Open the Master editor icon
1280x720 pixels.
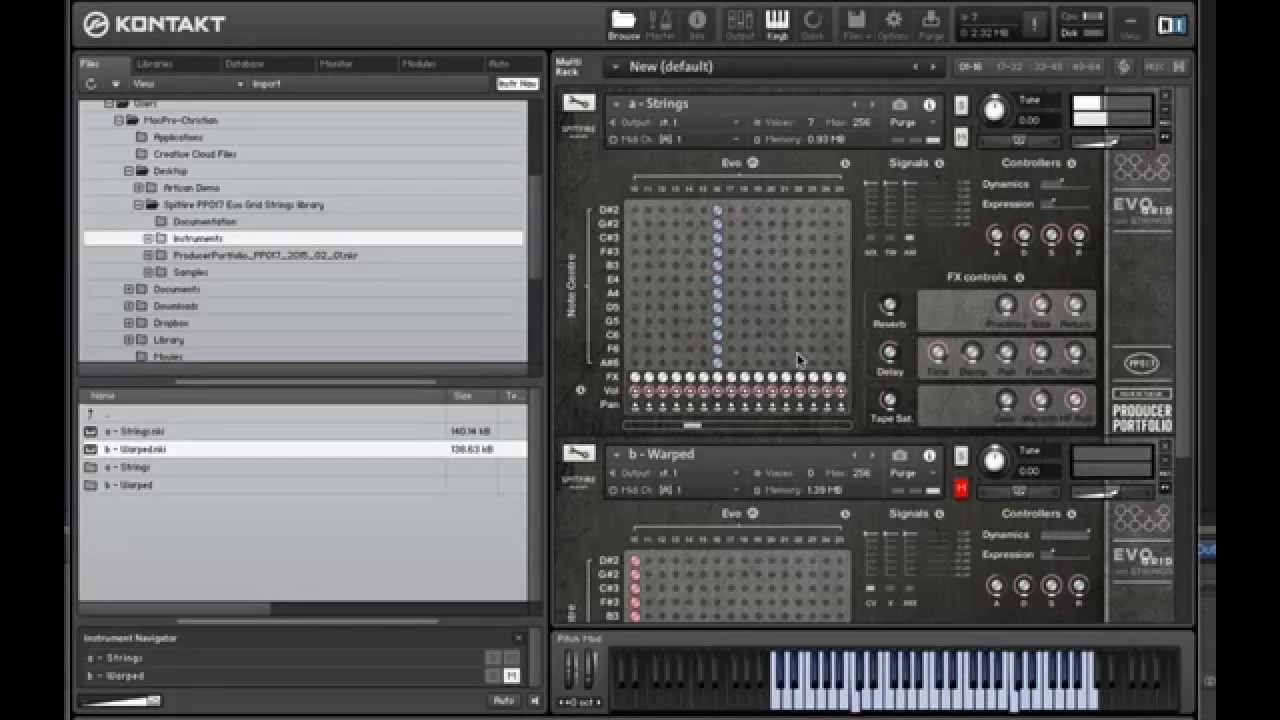pyautogui.click(x=660, y=24)
